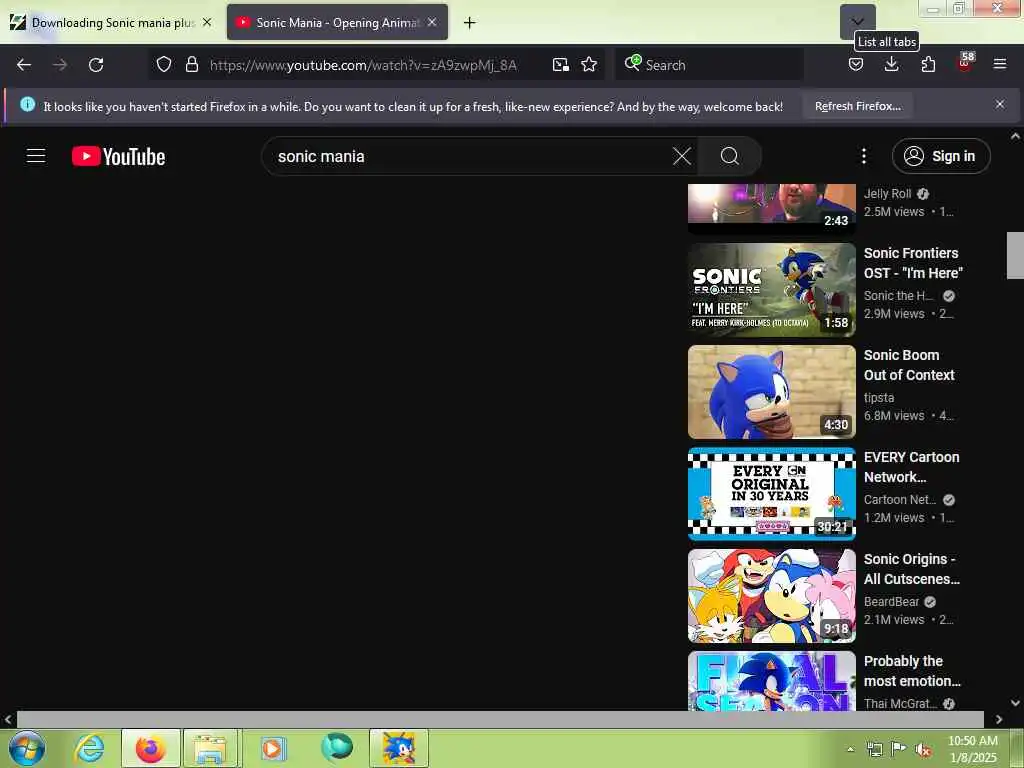This screenshot has width=1024, height=768.
Task: Open the extension with 58 badge
Action: pyautogui.click(x=965, y=63)
